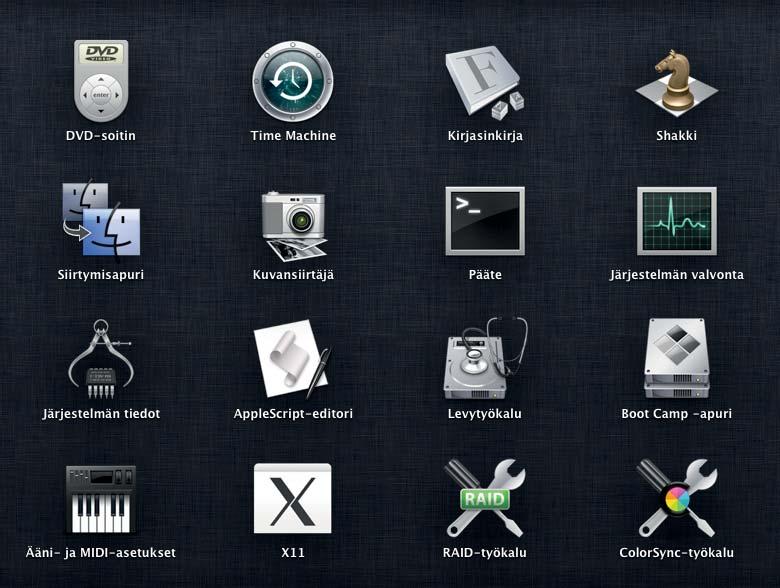Open the Siirtymisapuri two-faces icon
Image resolution: width=780 pixels, height=588 pixels.
coord(101,220)
